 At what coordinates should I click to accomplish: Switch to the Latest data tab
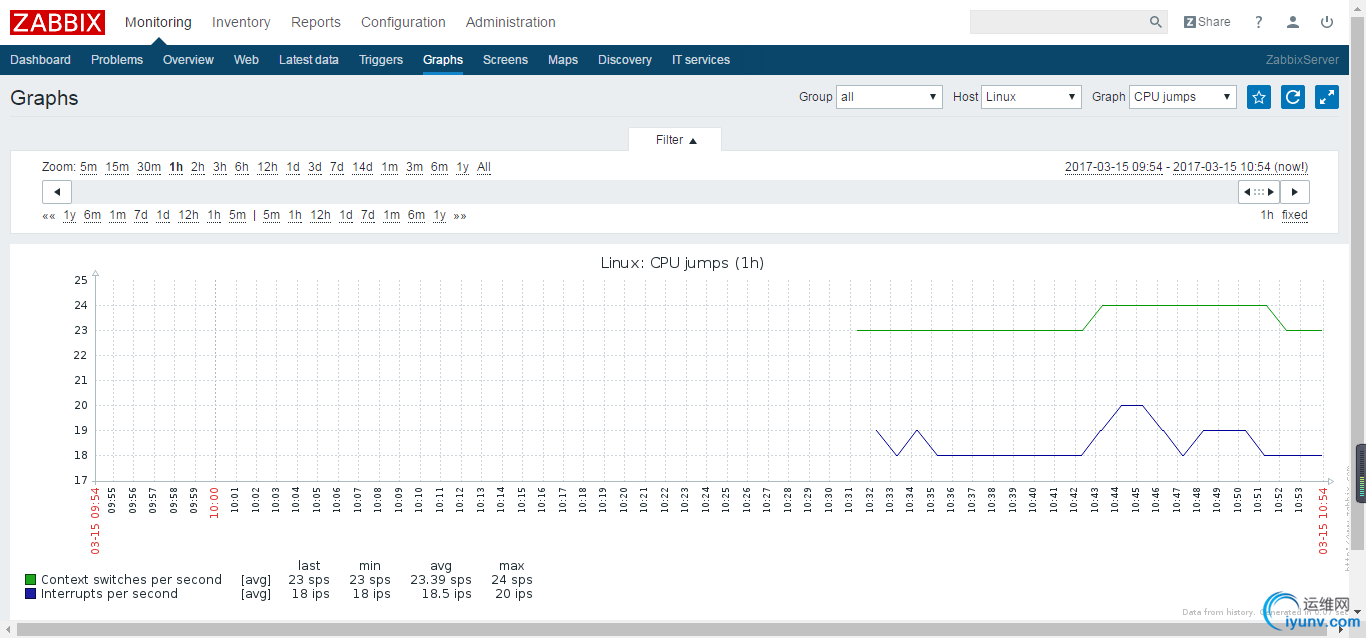pos(309,60)
